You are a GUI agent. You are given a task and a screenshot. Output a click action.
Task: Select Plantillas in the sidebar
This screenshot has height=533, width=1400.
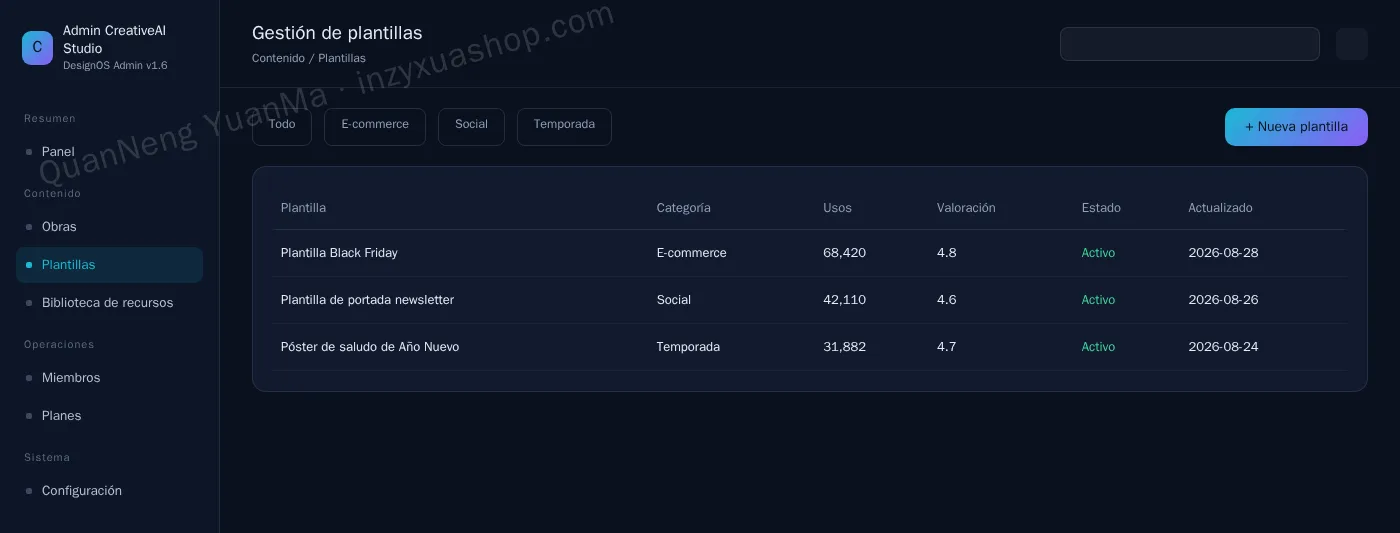(x=109, y=265)
